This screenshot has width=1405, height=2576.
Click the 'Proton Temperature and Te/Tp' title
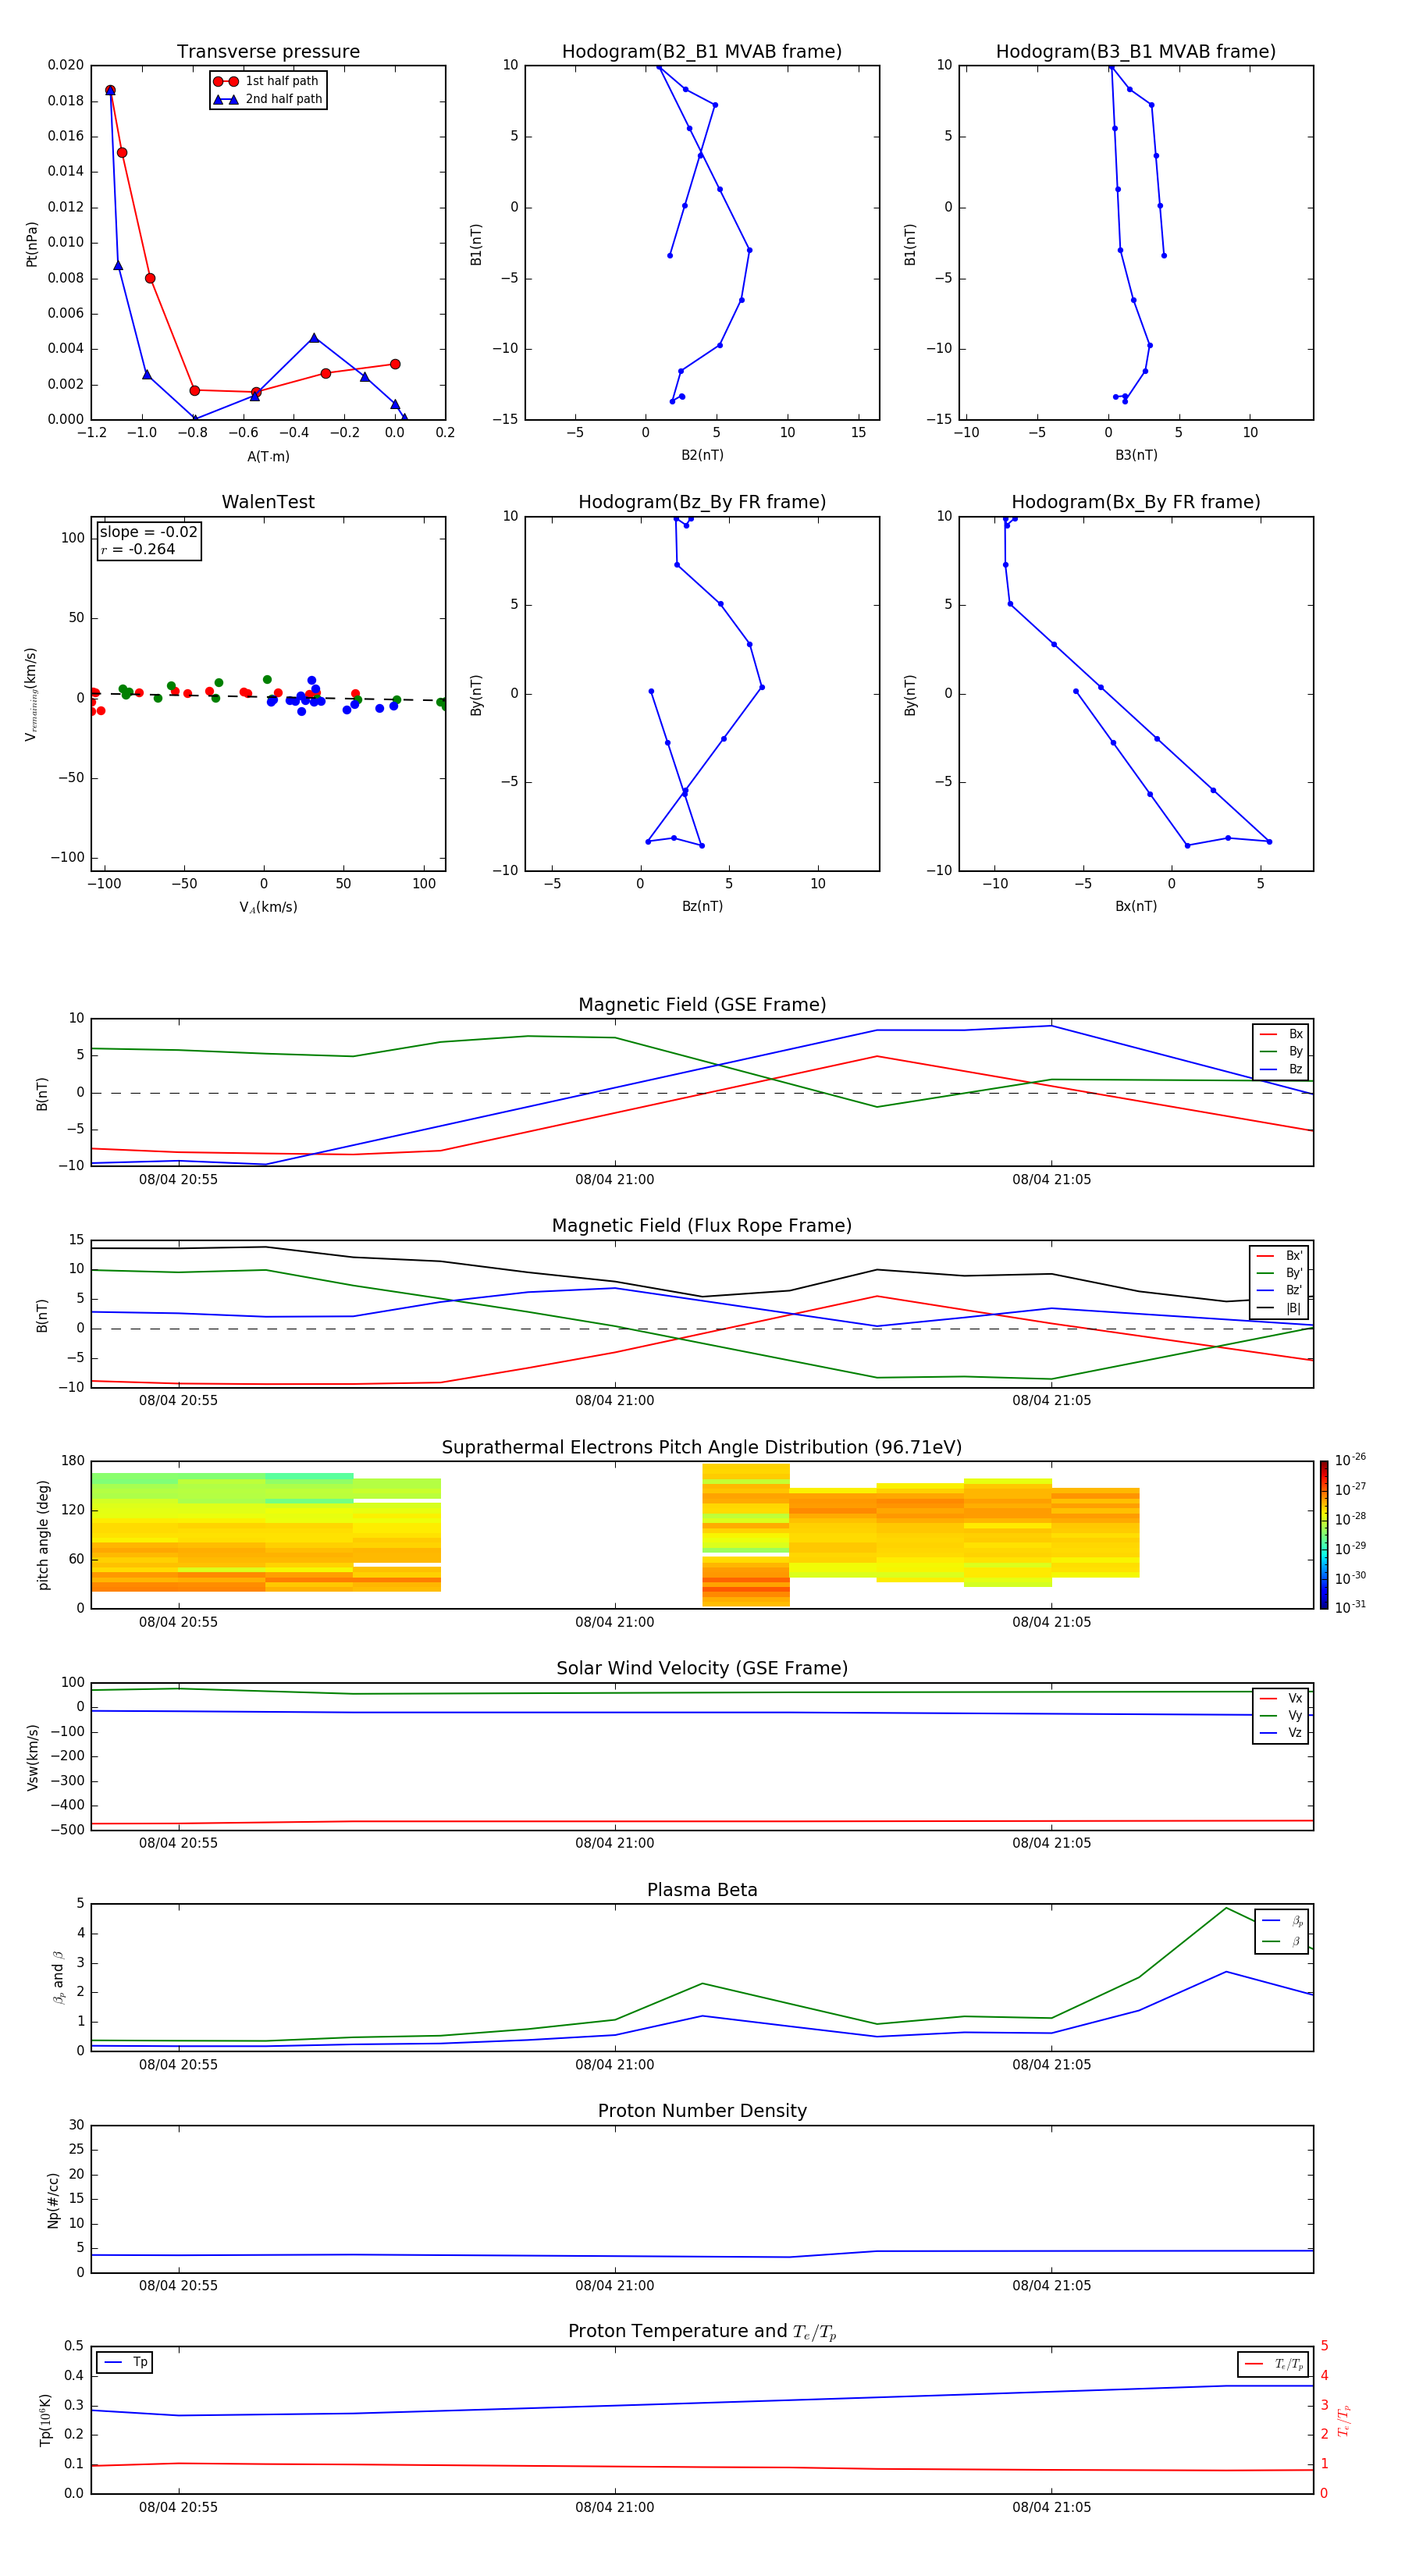coord(702,2332)
